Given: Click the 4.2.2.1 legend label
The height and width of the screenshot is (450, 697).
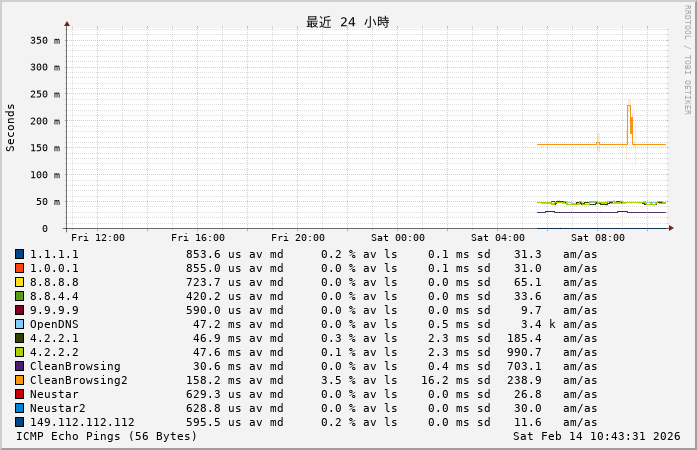Looking at the screenshot, I should click(x=54, y=338).
